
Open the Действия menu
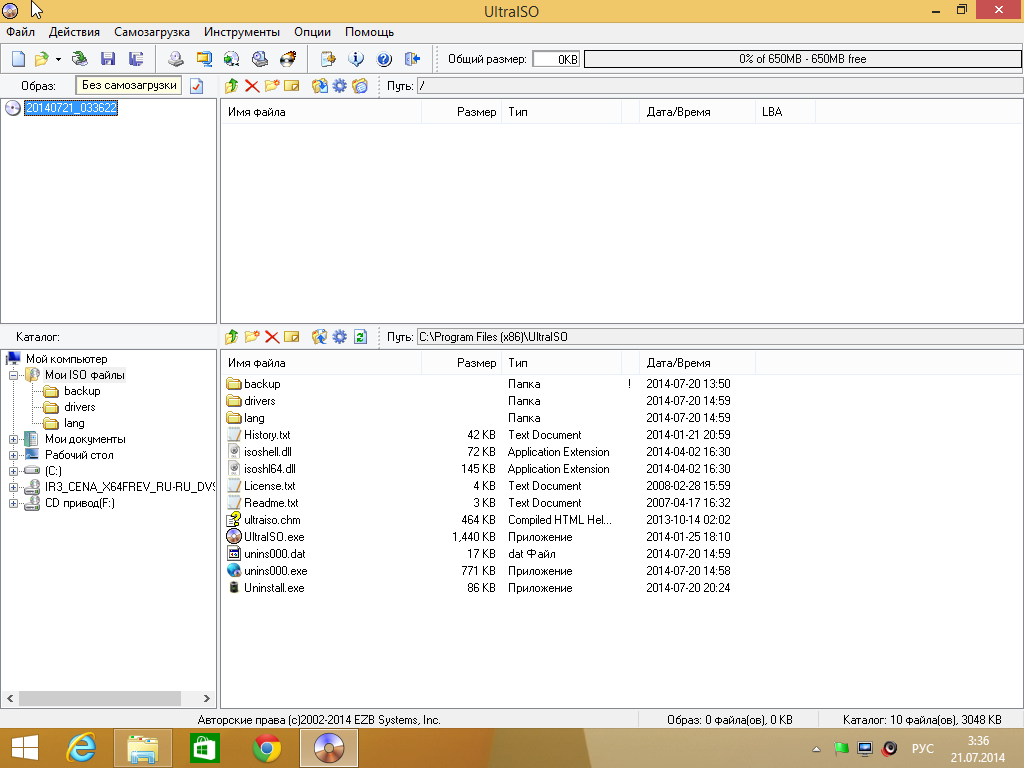[x=74, y=32]
